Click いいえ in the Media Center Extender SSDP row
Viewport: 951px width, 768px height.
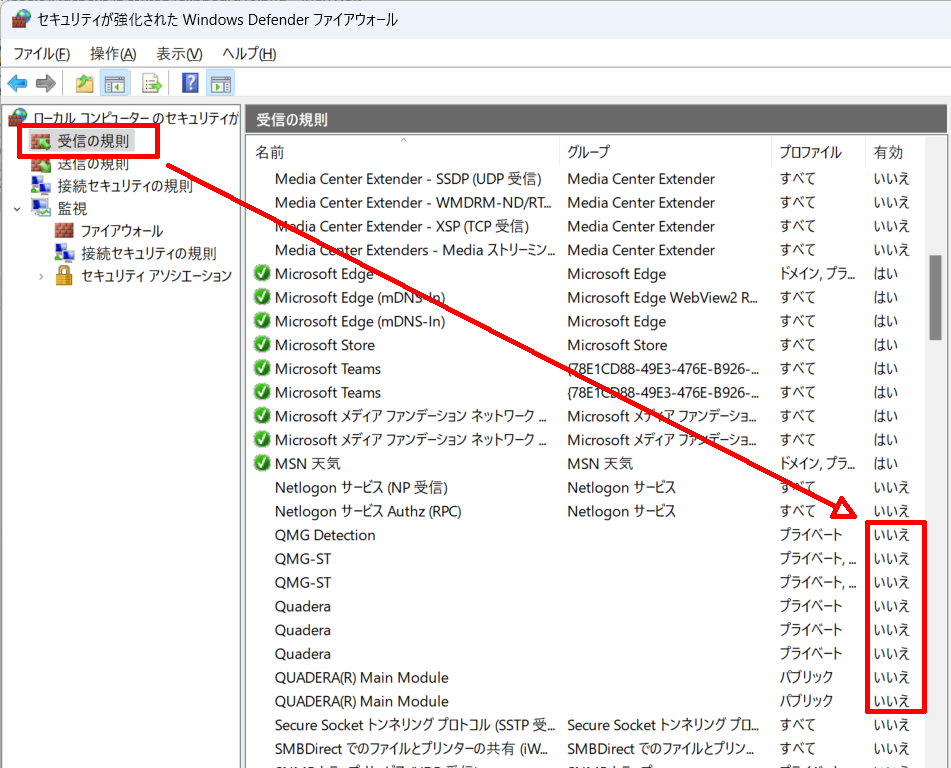click(892, 179)
